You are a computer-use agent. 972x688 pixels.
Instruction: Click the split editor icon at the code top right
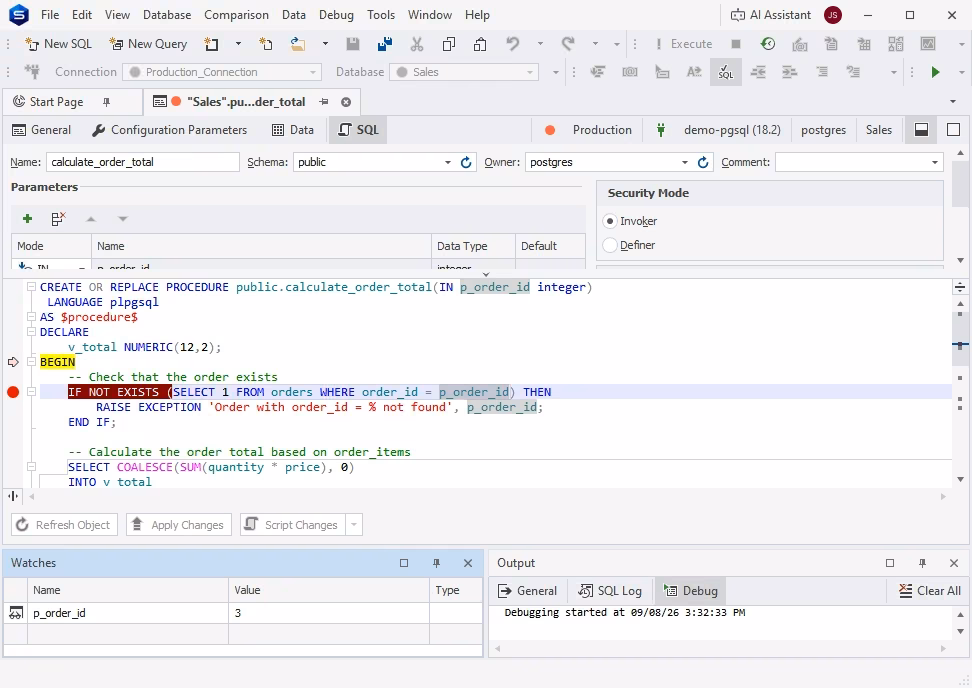pos(960,287)
